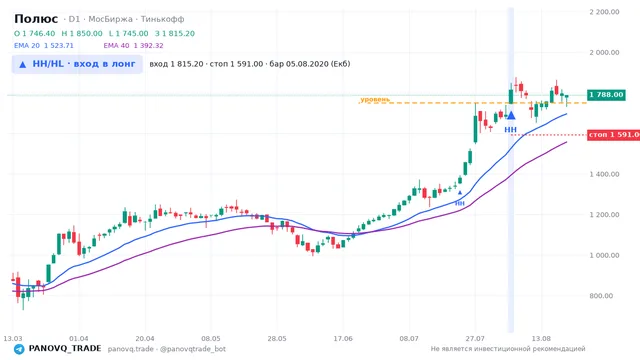Click the '2 200.00' price axis label
This screenshot has height=360, width=640.
point(604,12)
